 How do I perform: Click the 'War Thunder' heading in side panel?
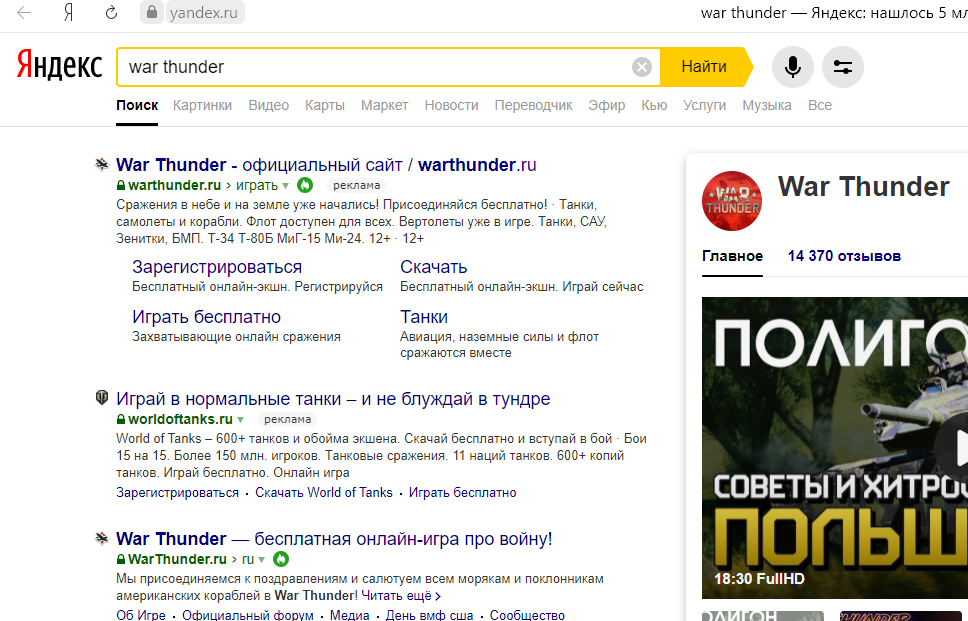click(863, 186)
